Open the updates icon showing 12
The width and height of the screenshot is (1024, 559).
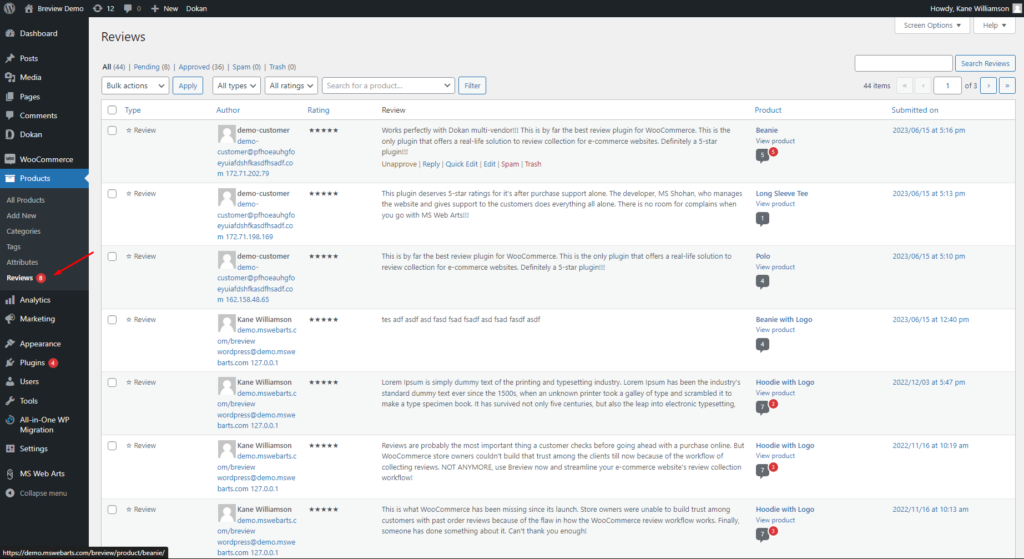pos(98,8)
